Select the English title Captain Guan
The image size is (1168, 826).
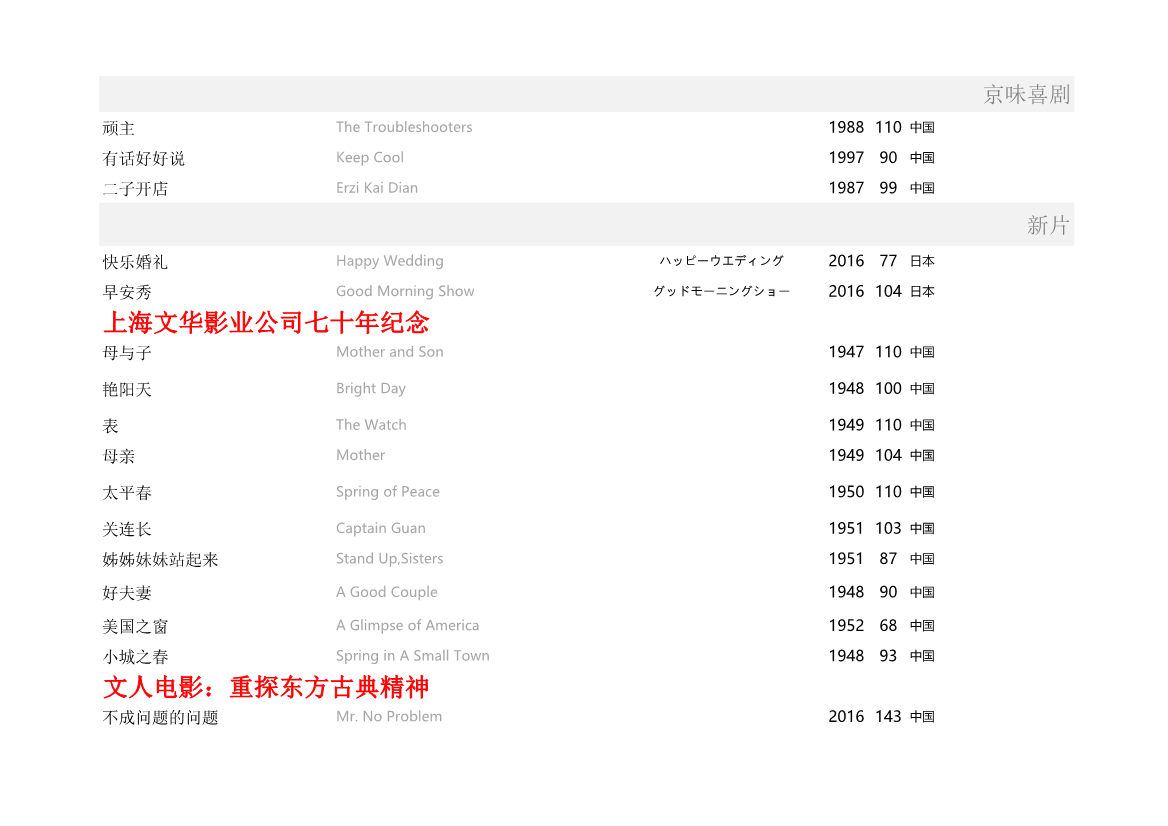tap(381, 528)
